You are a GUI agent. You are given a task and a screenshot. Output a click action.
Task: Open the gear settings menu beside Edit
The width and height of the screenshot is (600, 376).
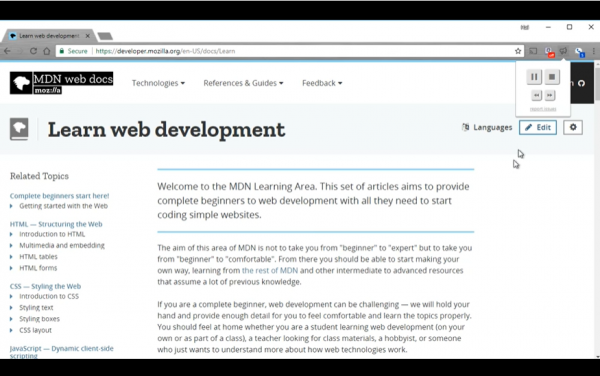(573, 127)
